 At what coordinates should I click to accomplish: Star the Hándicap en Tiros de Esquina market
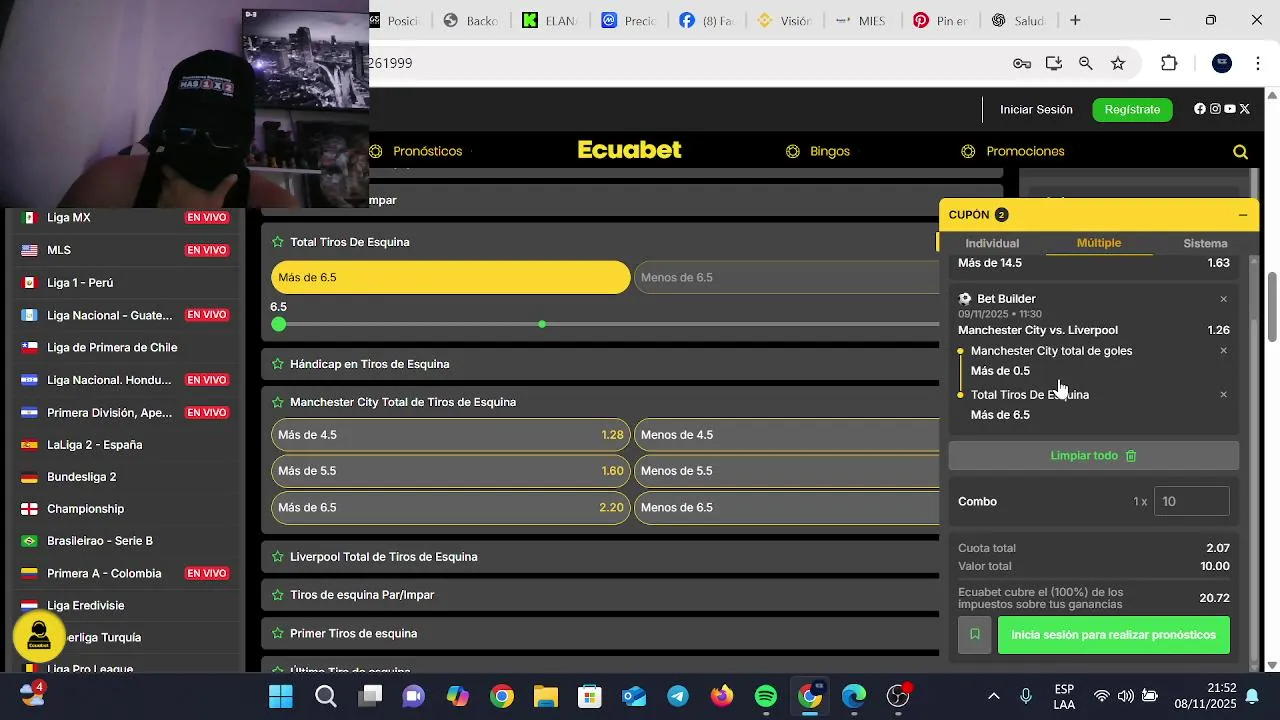(277, 364)
